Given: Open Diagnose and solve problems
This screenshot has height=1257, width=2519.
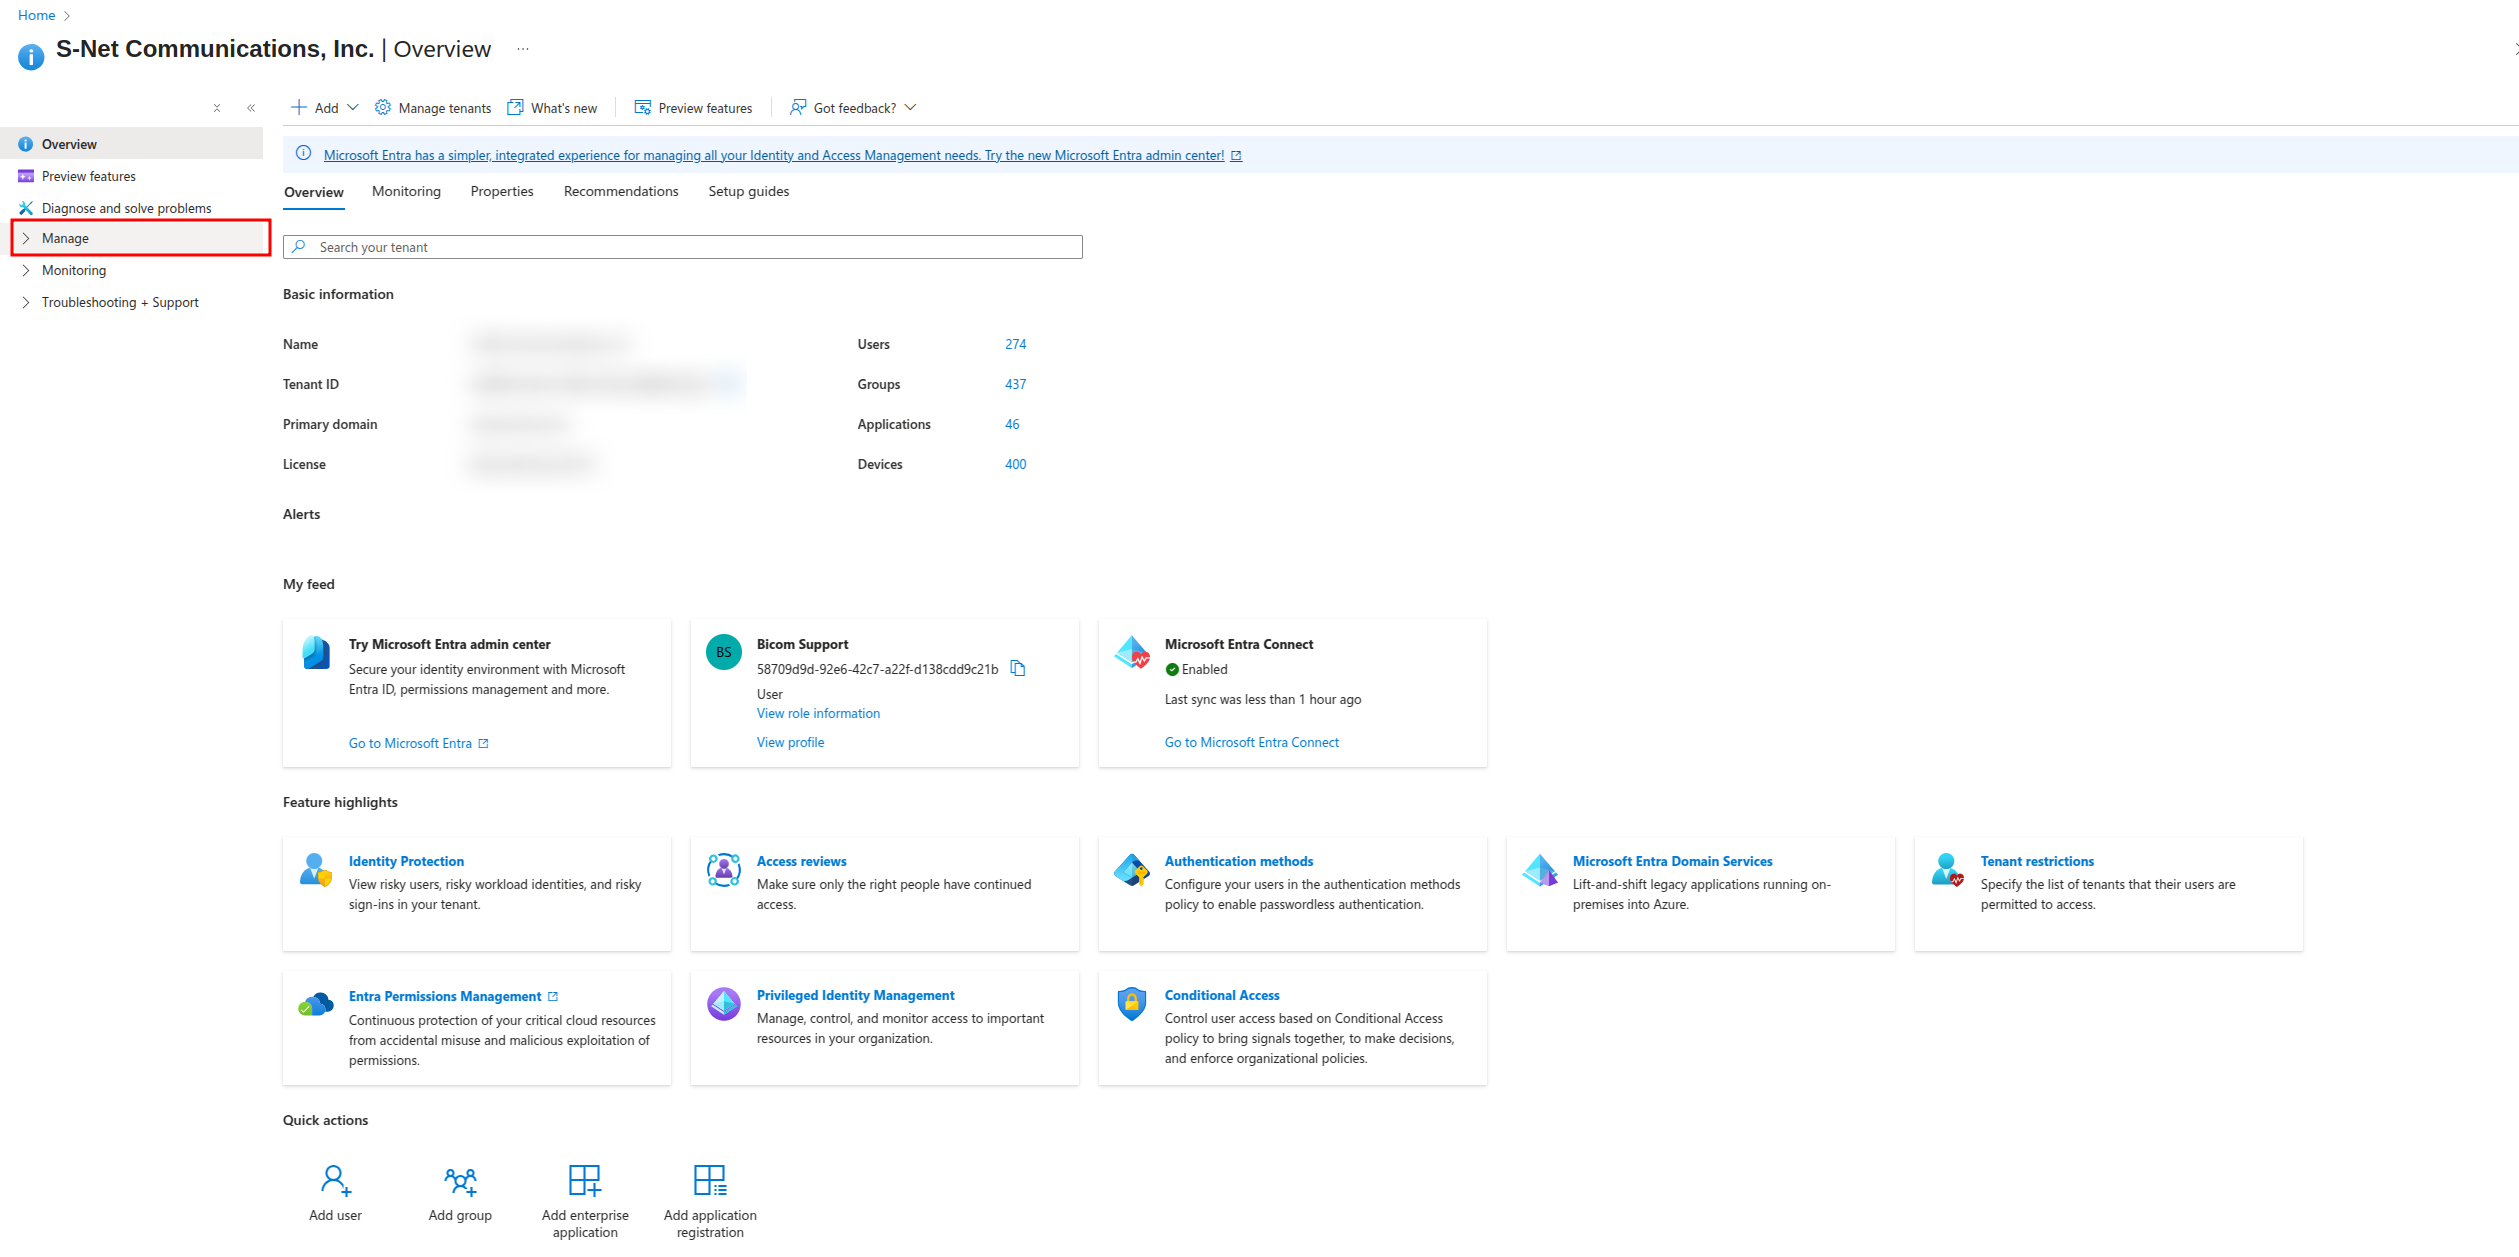Looking at the screenshot, I should pyautogui.click(x=126, y=208).
